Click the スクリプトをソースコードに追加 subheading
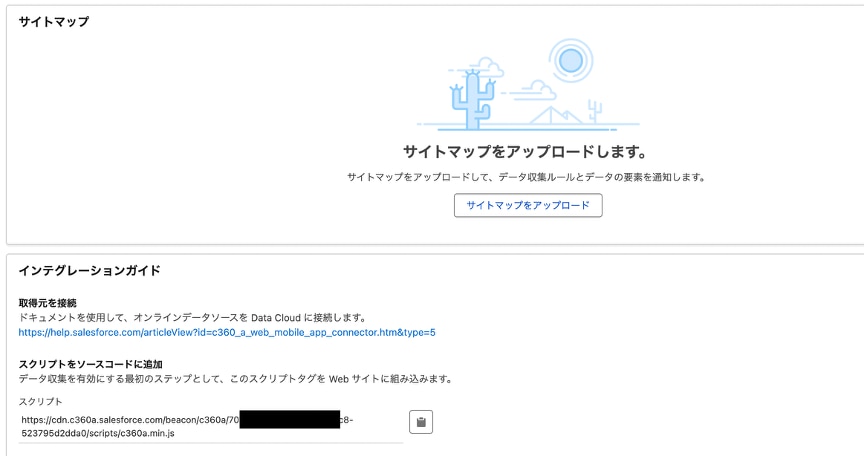The width and height of the screenshot is (864, 456). (90, 364)
